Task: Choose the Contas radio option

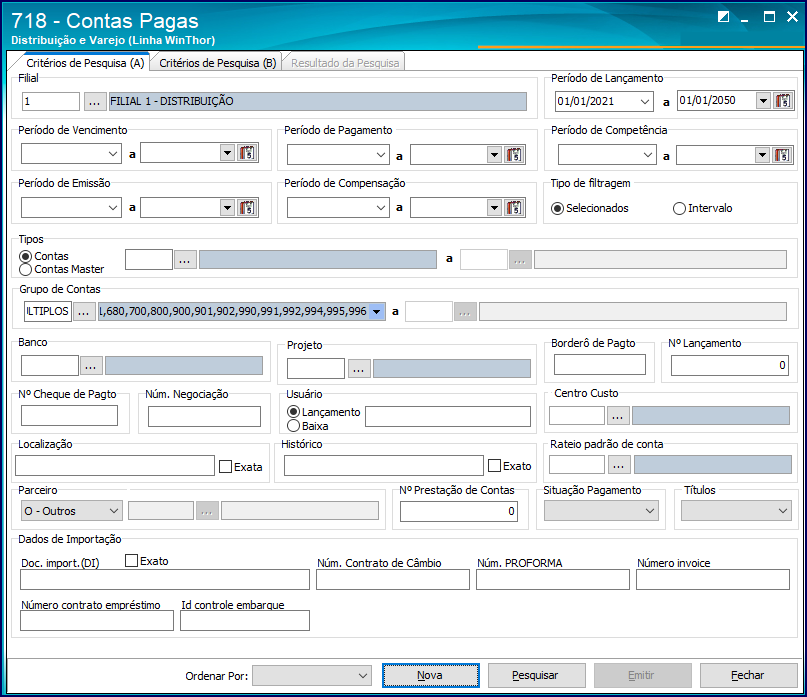Action: (x=44, y=256)
